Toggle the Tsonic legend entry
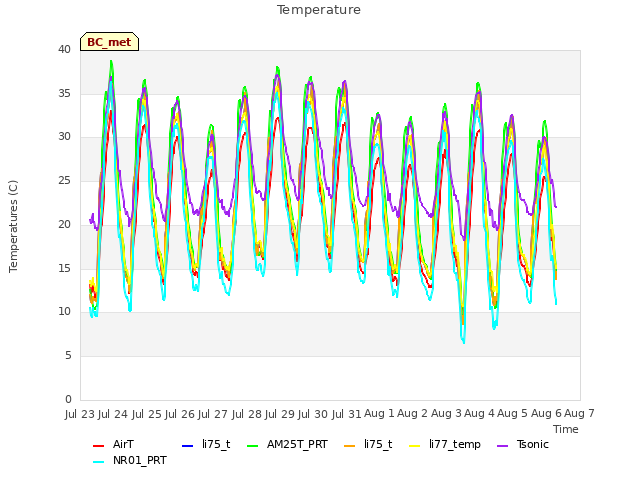The image size is (640, 480). click(x=523, y=444)
